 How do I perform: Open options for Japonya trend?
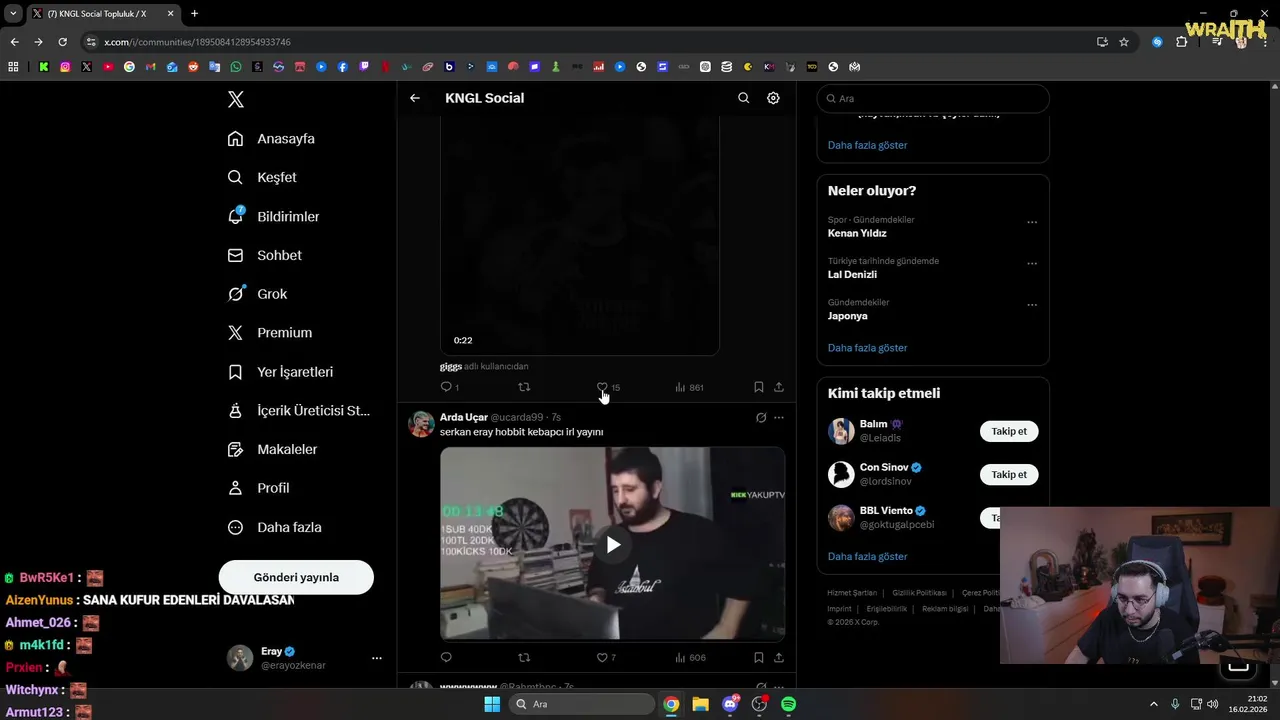[1032, 305]
